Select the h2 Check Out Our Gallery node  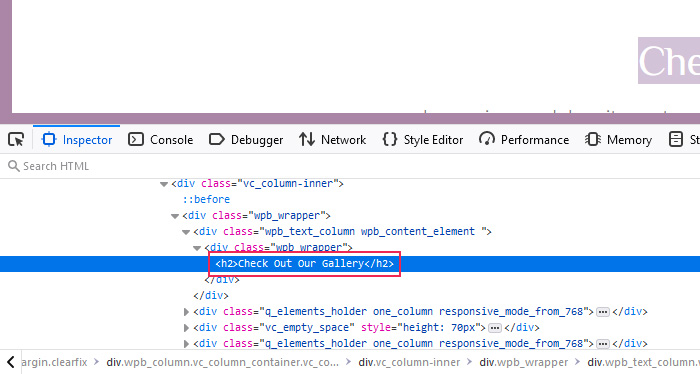coord(304,264)
